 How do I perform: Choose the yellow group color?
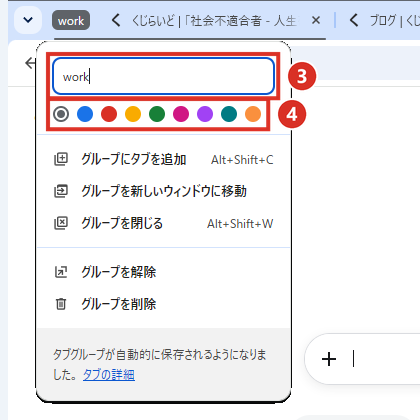[133, 114]
